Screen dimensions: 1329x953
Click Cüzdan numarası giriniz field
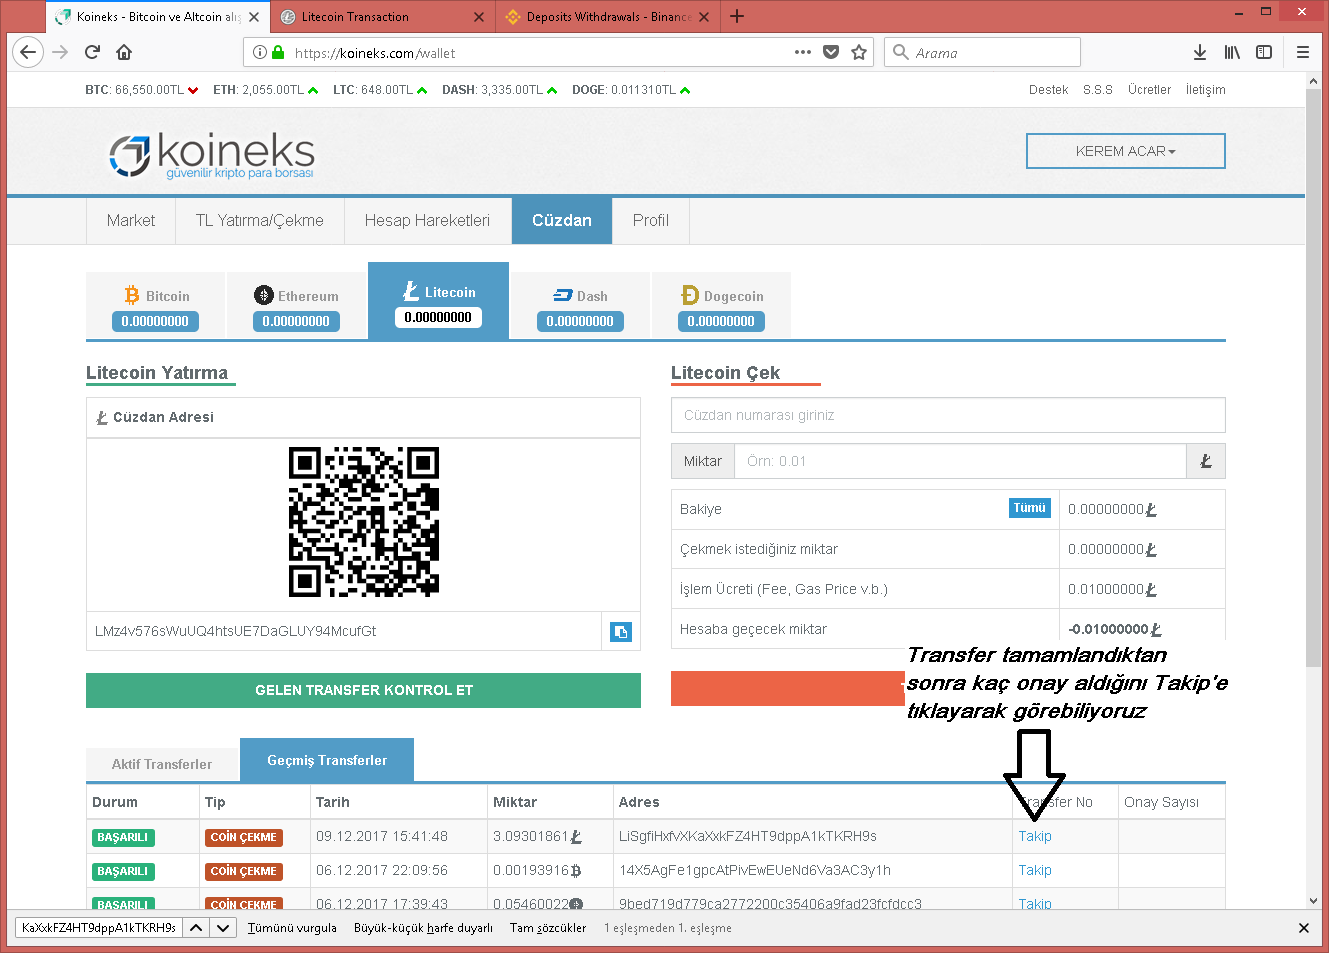948,415
